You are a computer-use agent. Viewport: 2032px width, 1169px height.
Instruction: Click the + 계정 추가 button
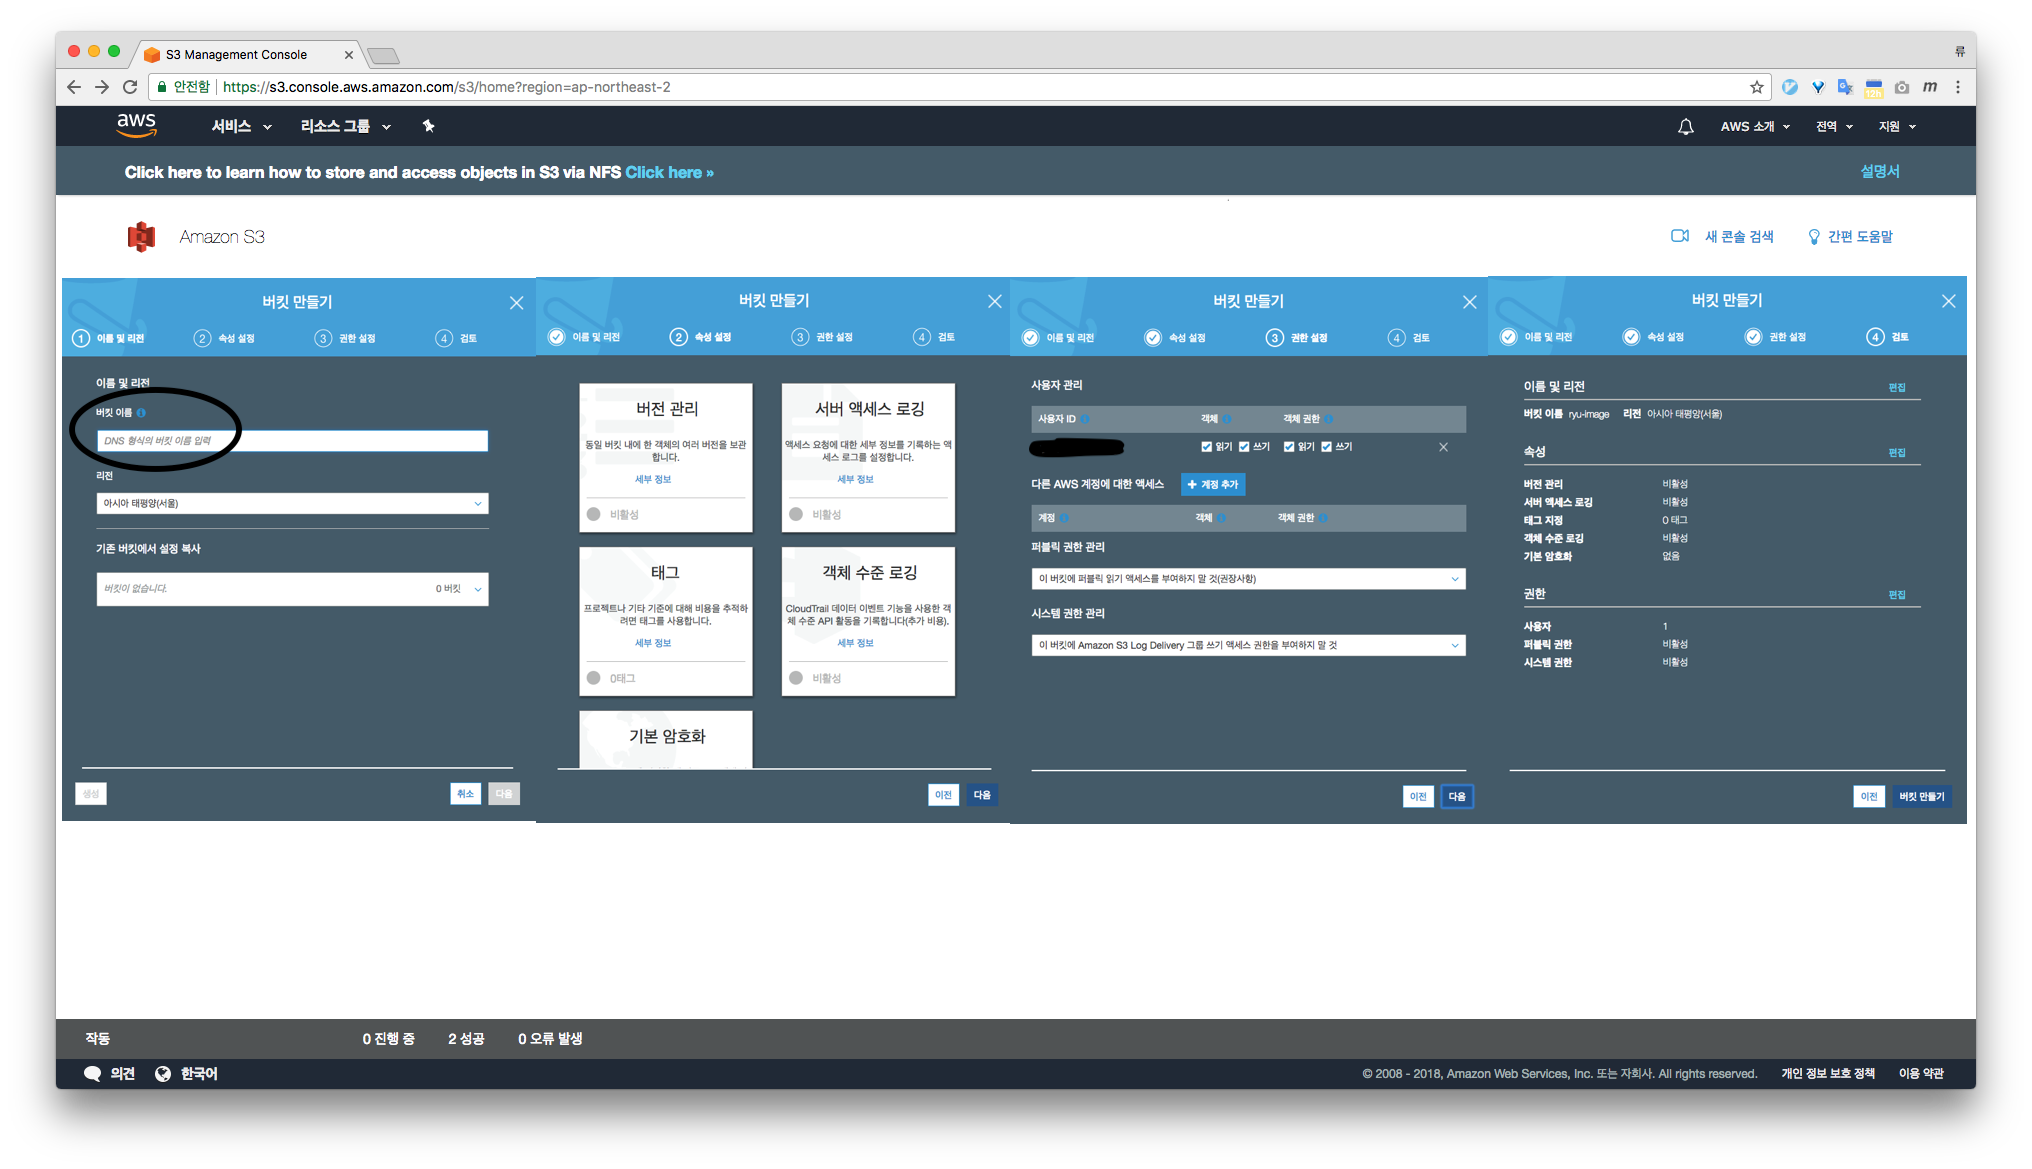1212,484
